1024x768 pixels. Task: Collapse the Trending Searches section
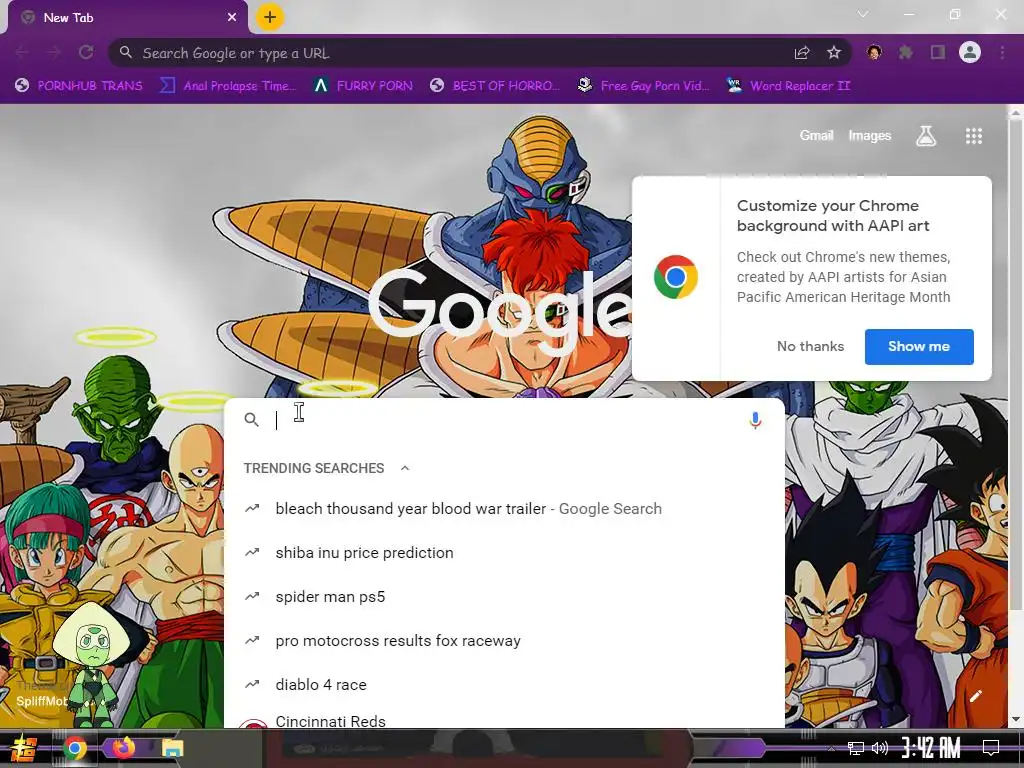tap(405, 468)
